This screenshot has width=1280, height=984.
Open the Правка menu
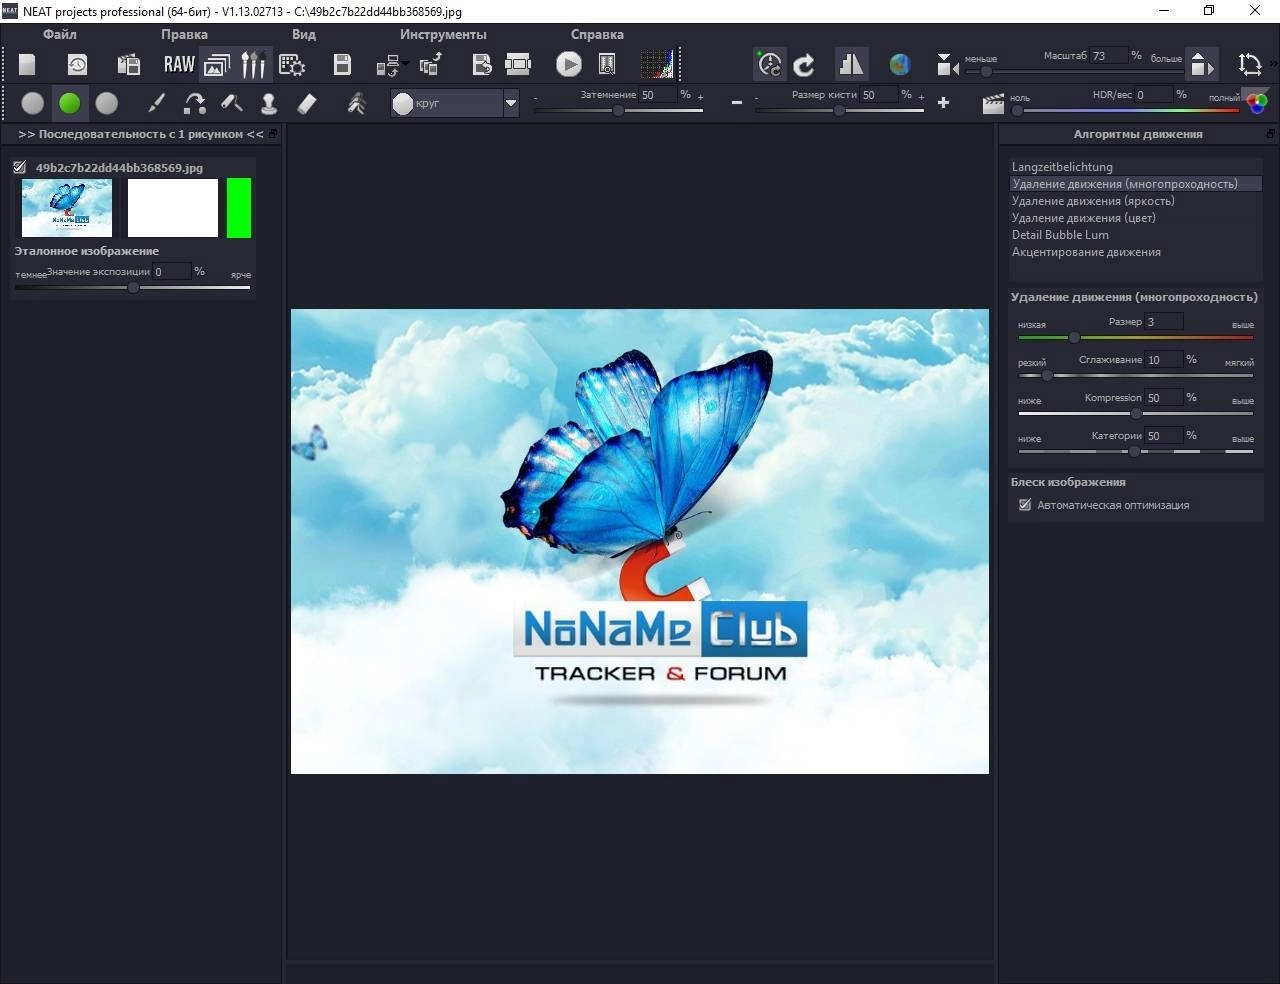[x=184, y=34]
